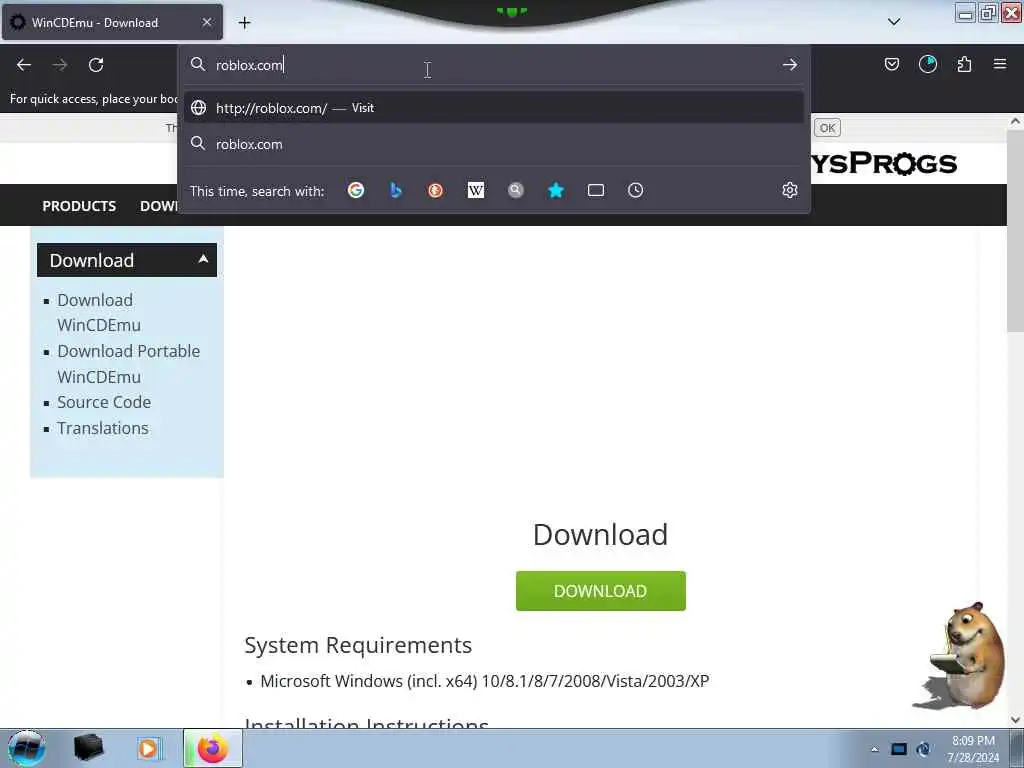
Task: Search this time with Wikipedia
Action: pyautogui.click(x=476, y=190)
